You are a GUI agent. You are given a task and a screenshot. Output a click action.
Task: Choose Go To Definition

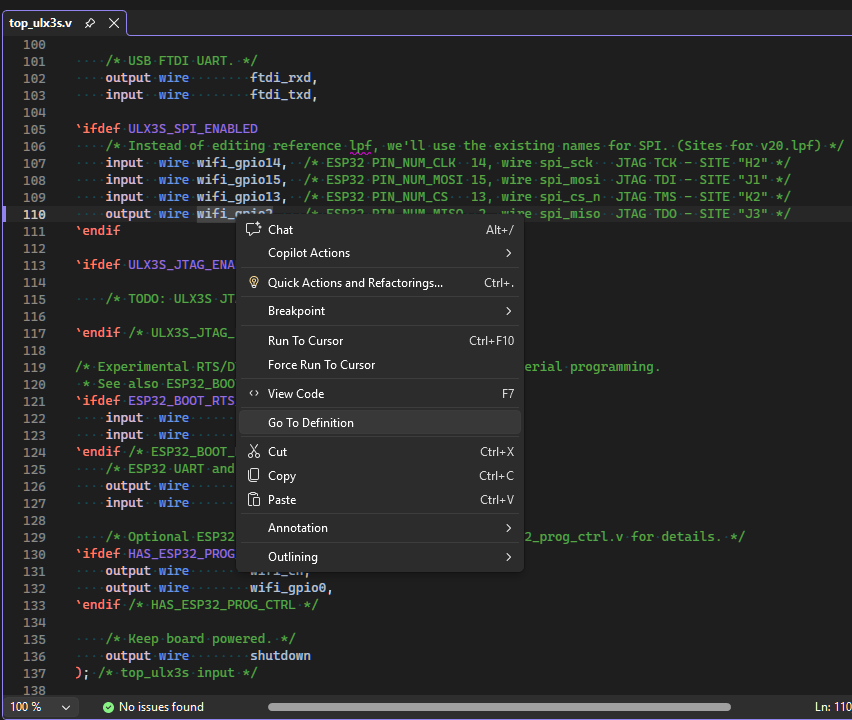point(380,423)
